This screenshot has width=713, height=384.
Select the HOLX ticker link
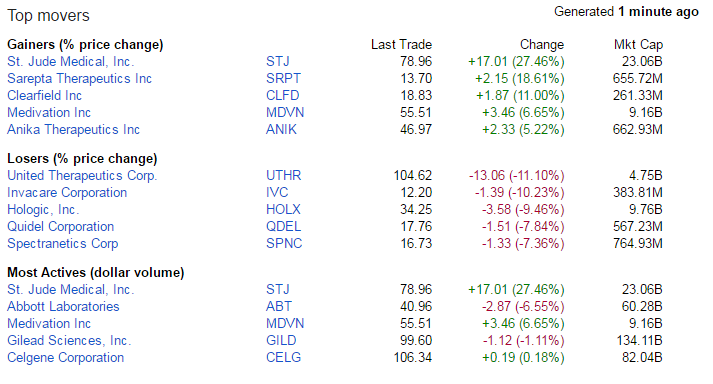click(283, 210)
